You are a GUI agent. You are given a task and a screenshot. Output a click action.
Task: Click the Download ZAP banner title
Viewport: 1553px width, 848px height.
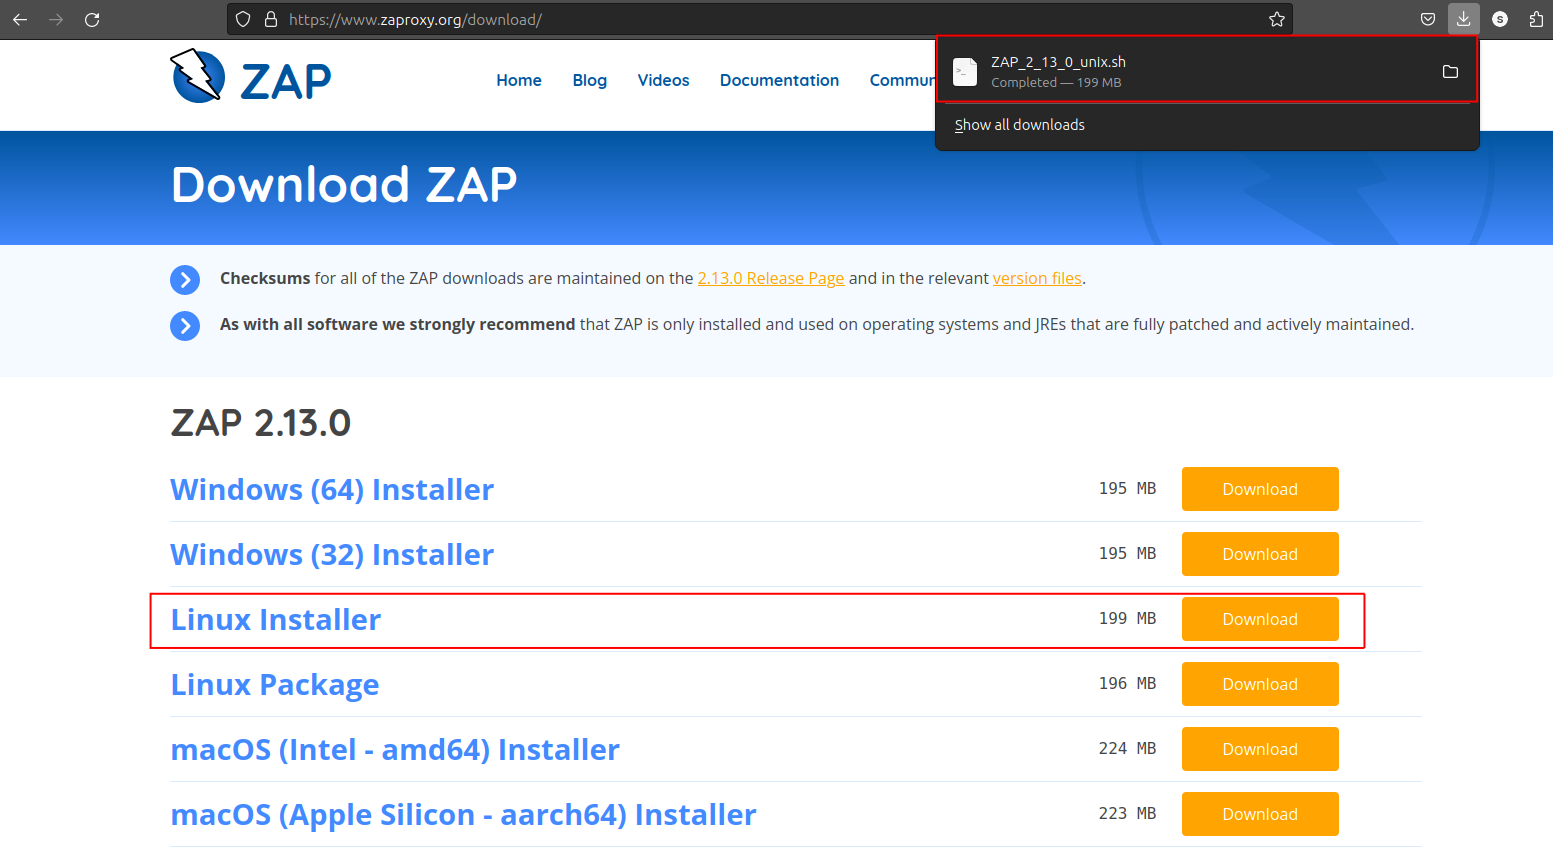tap(344, 185)
